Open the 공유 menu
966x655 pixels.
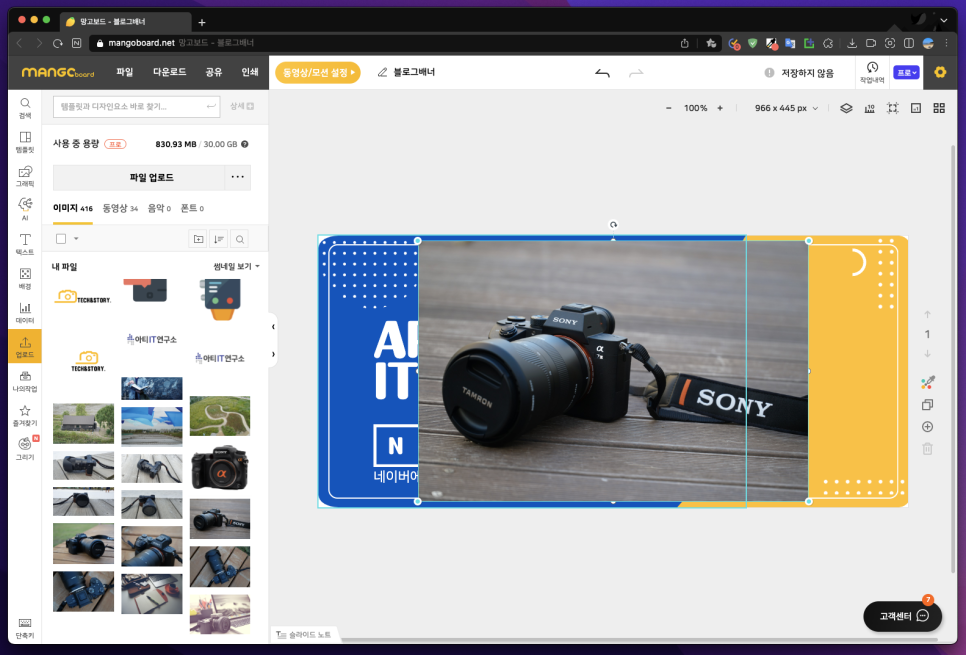(x=213, y=72)
